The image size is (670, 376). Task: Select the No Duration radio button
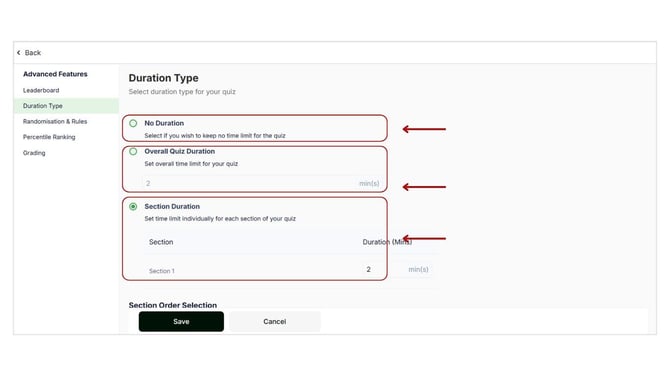pyautogui.click(x=133, y=123)
